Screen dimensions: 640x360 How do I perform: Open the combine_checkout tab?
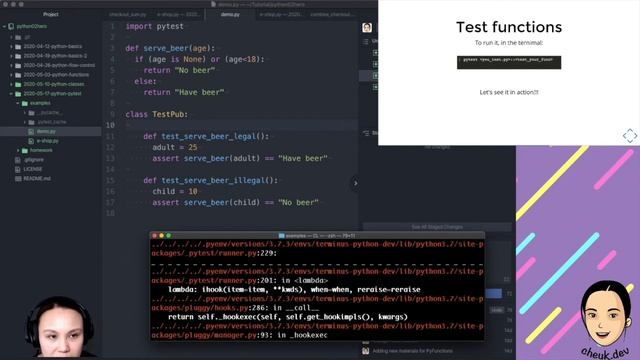click(331, 14)
